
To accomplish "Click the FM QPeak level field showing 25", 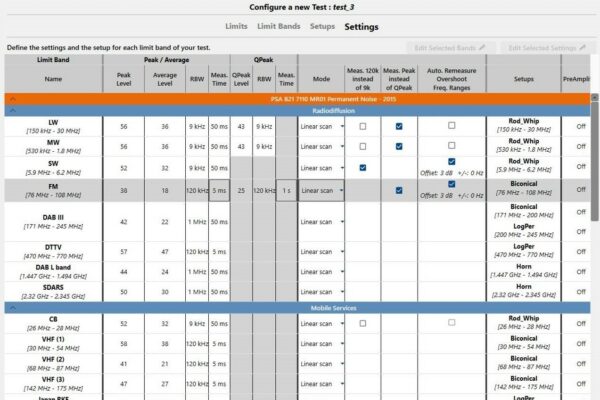I will (x=242, y=190).
